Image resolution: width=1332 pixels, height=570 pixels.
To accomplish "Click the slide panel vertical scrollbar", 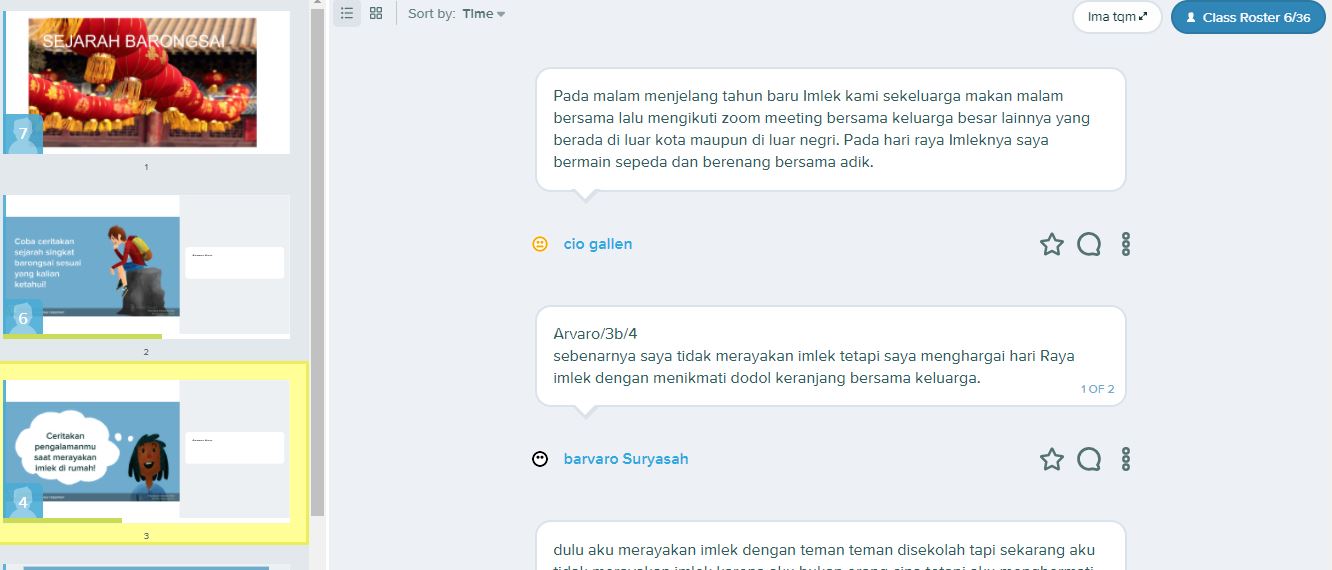I will [x=318, y=260].
